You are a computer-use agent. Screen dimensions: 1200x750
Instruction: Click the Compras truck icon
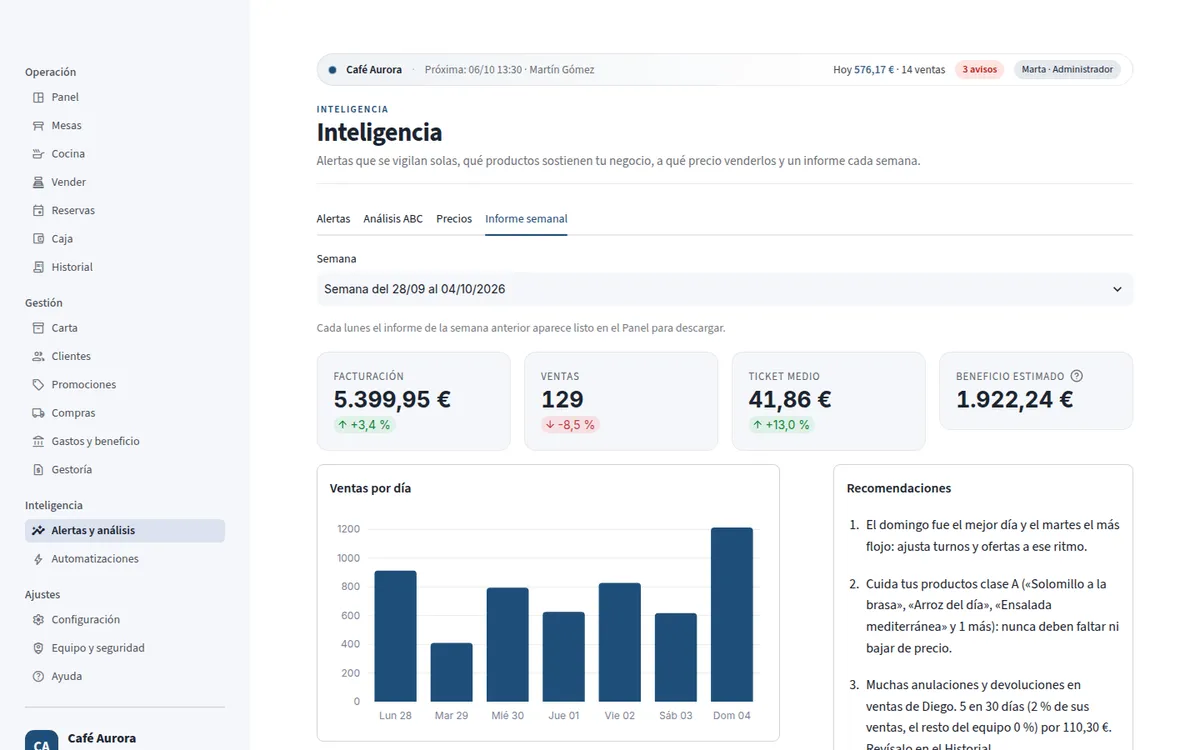(x=38, y=413)
